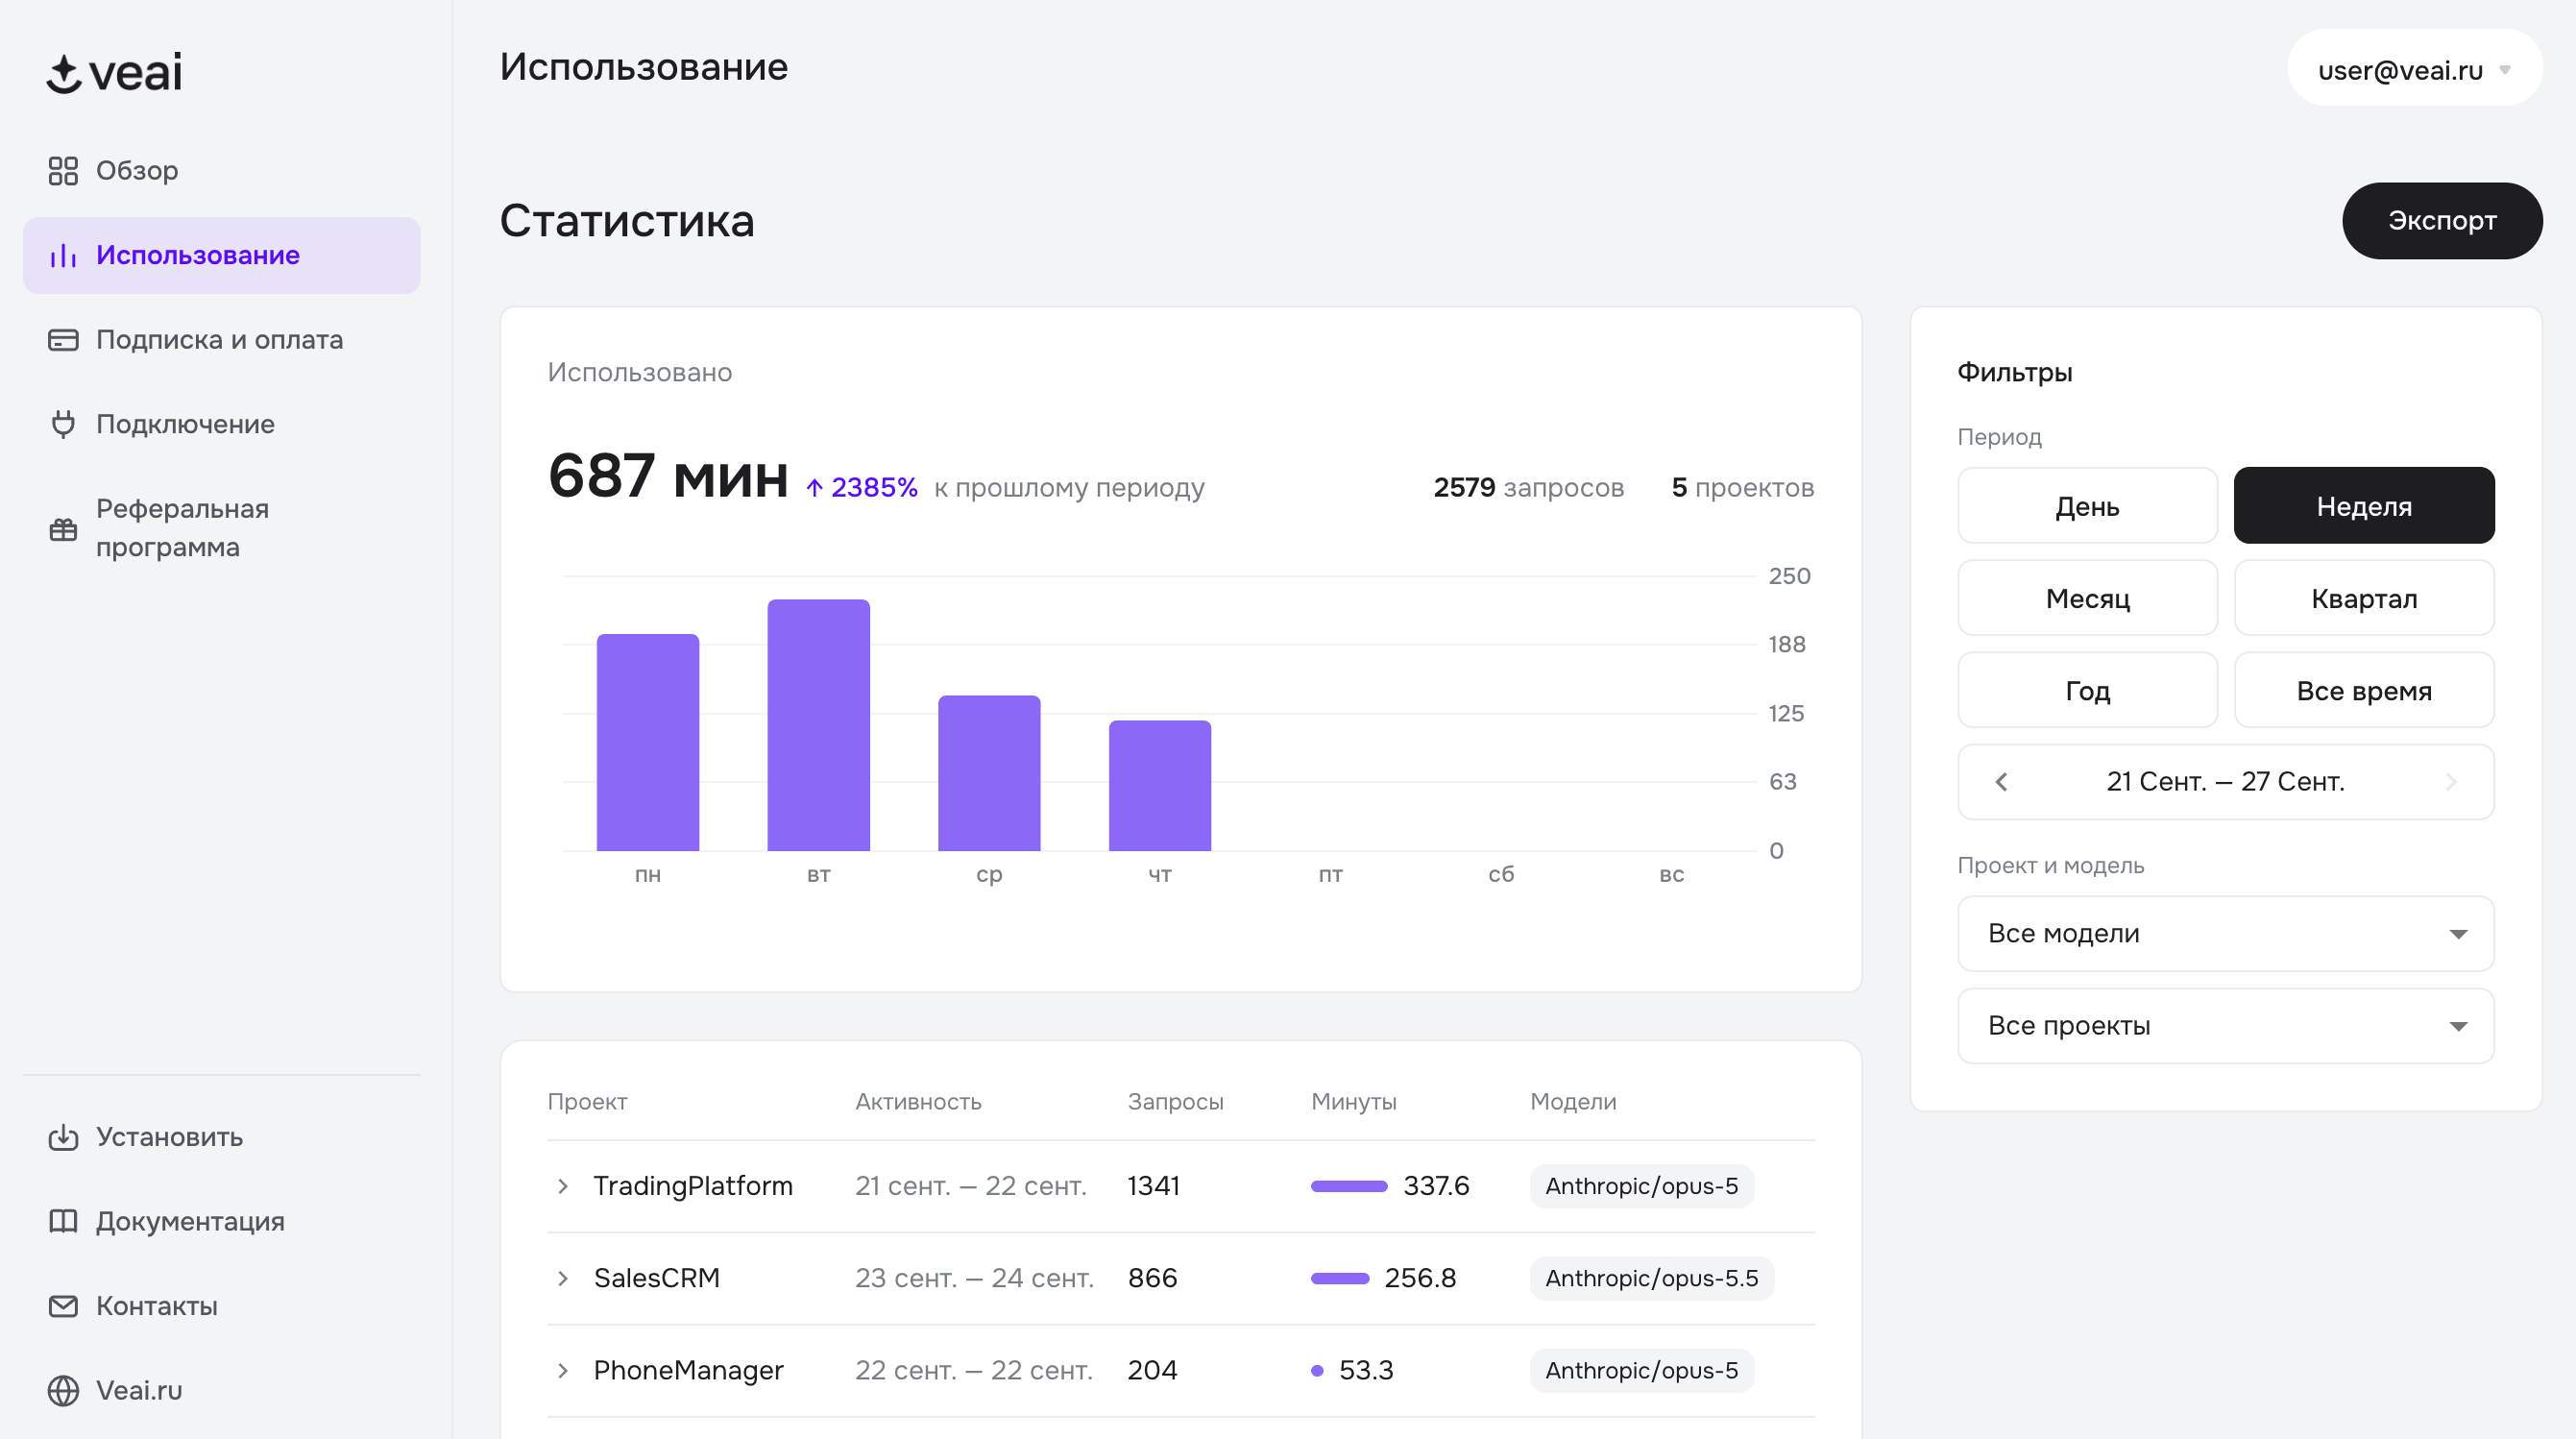Click the card icon for Подписка и оплата
This screenshot has width=2576, height=1439.
63,340
